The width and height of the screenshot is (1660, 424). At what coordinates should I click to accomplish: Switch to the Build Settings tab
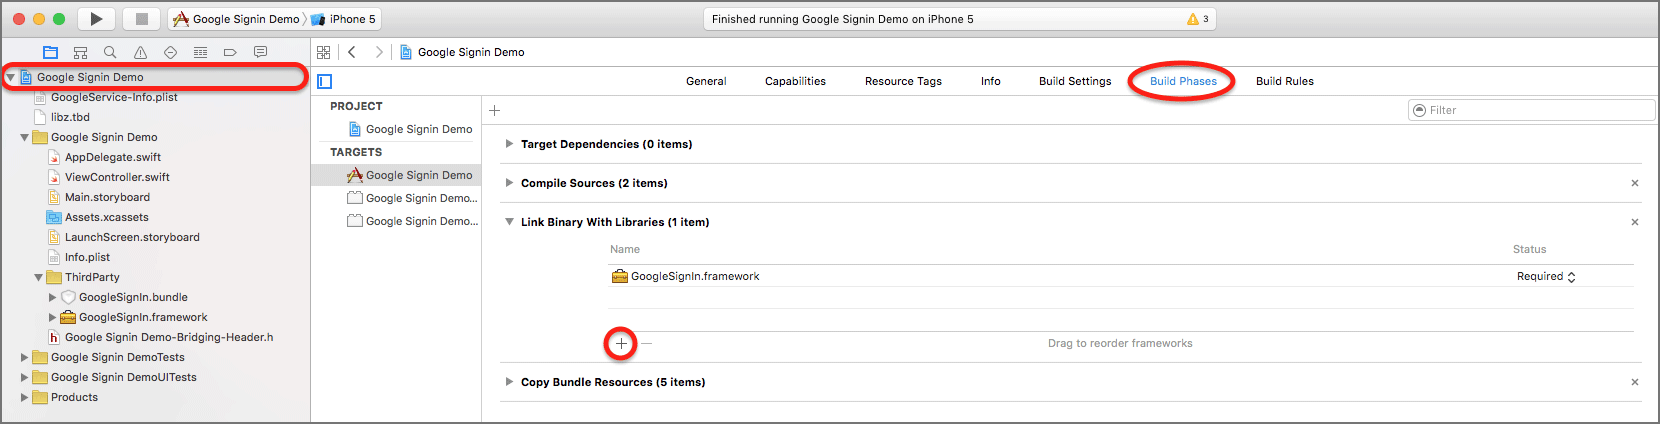pyautogui.click(x=1075, y=81)
